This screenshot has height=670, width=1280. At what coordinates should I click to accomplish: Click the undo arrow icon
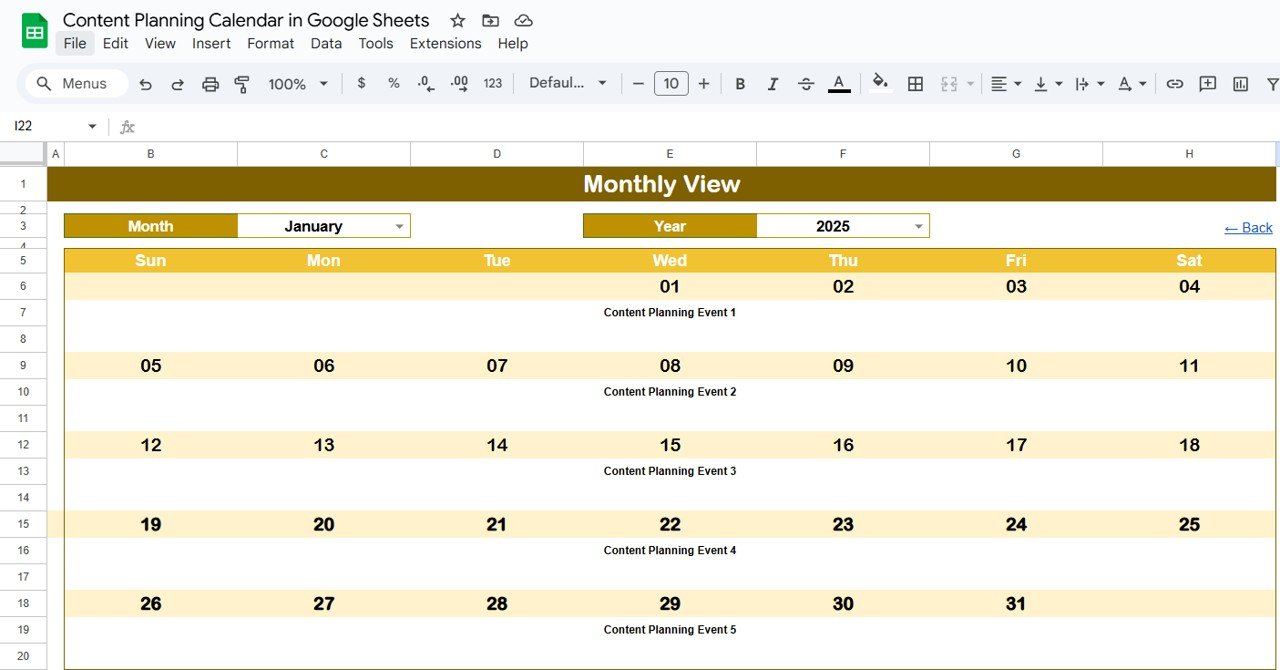click(x=146, y=84)
